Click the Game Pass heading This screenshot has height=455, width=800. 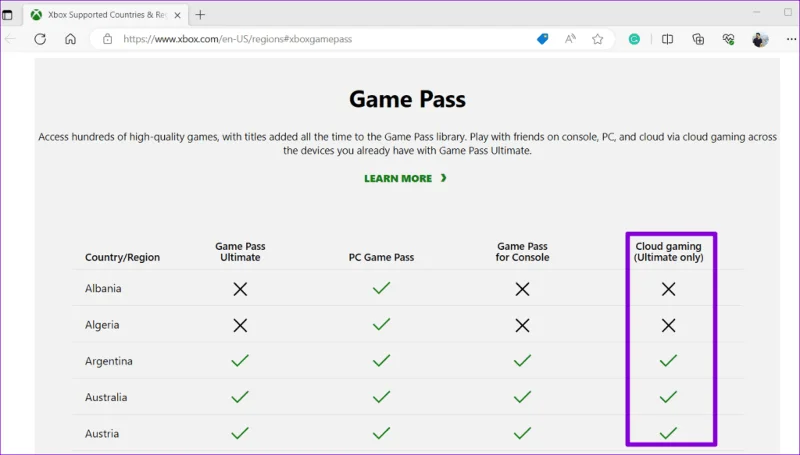click(407, 99)
